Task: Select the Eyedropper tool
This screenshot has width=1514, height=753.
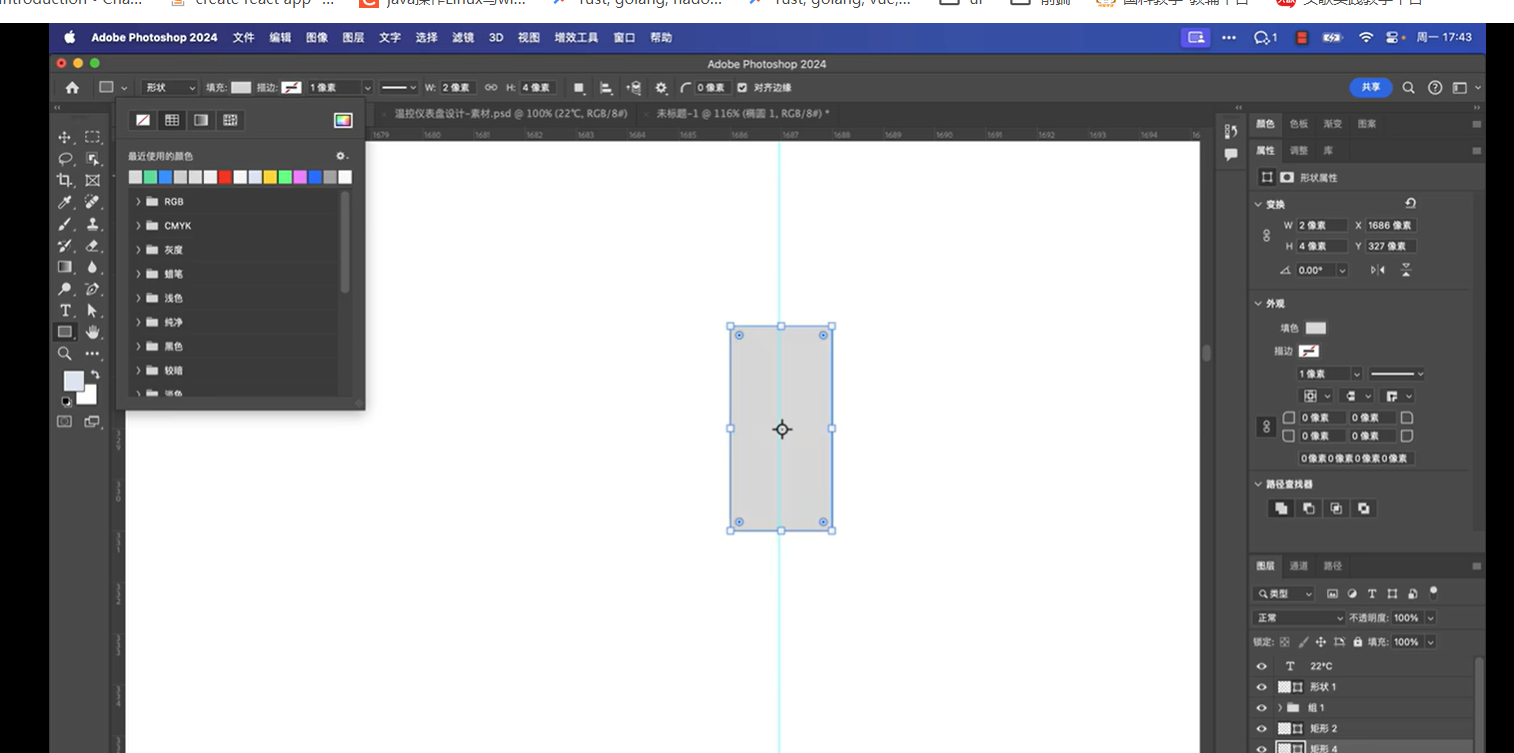Action: 65,203
